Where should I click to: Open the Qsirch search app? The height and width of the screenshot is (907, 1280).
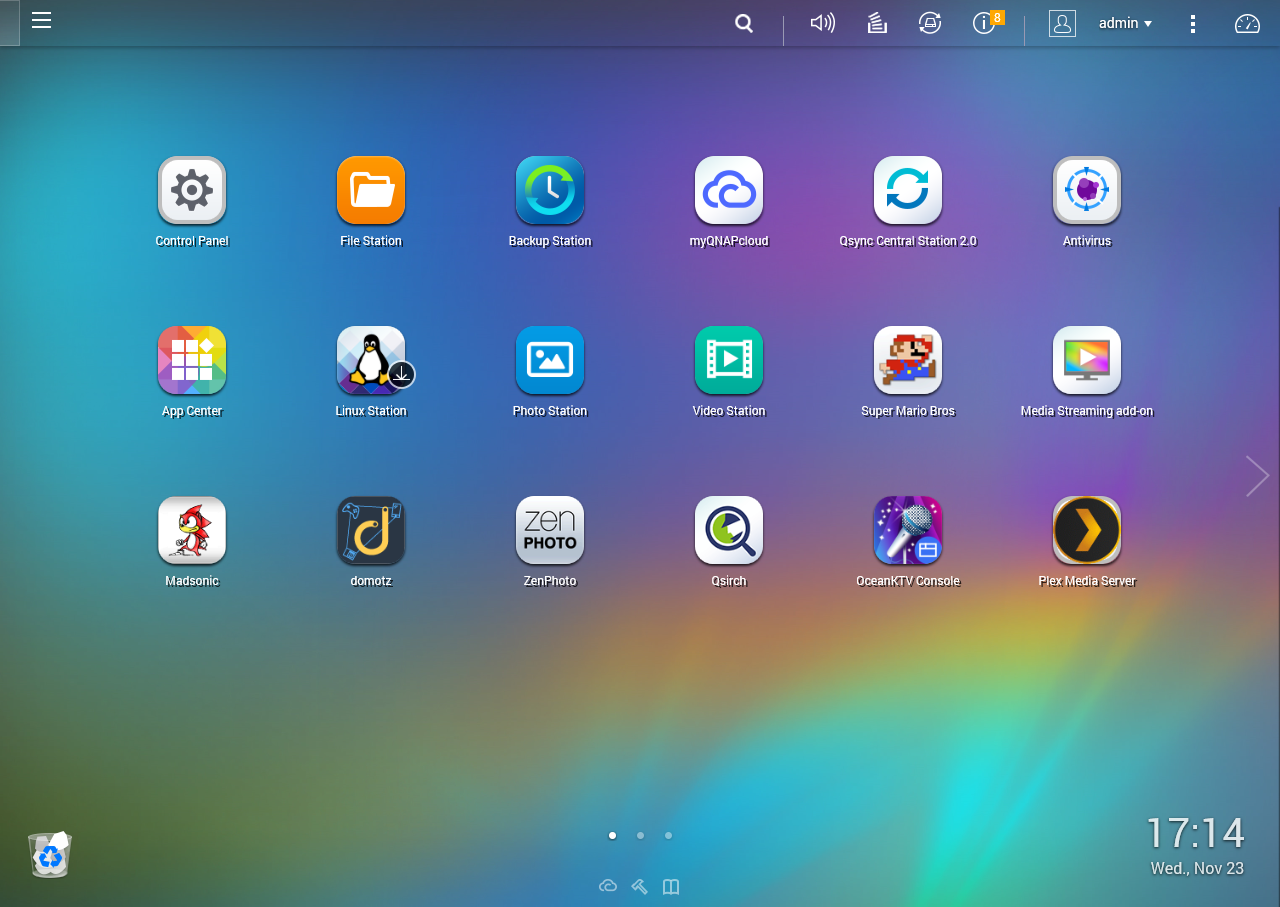pos(729,530)
